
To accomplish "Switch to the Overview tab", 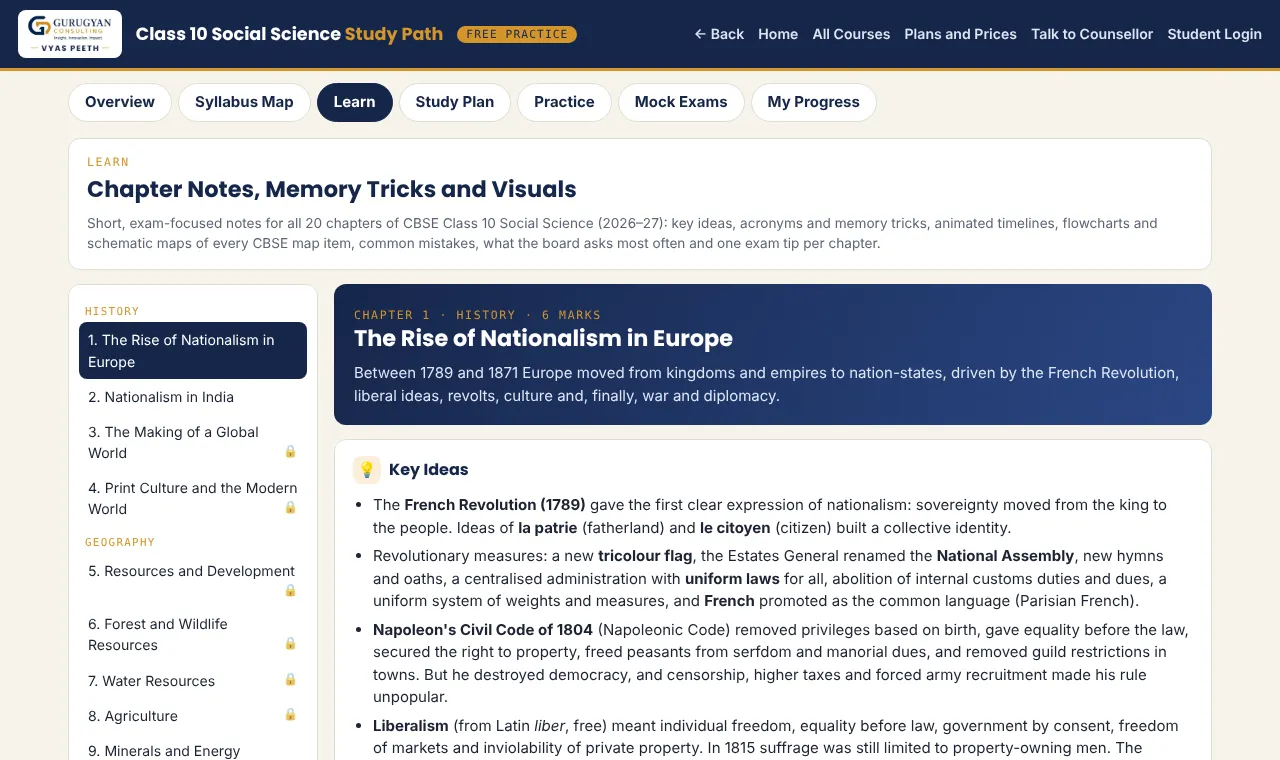I will [120, 102].
